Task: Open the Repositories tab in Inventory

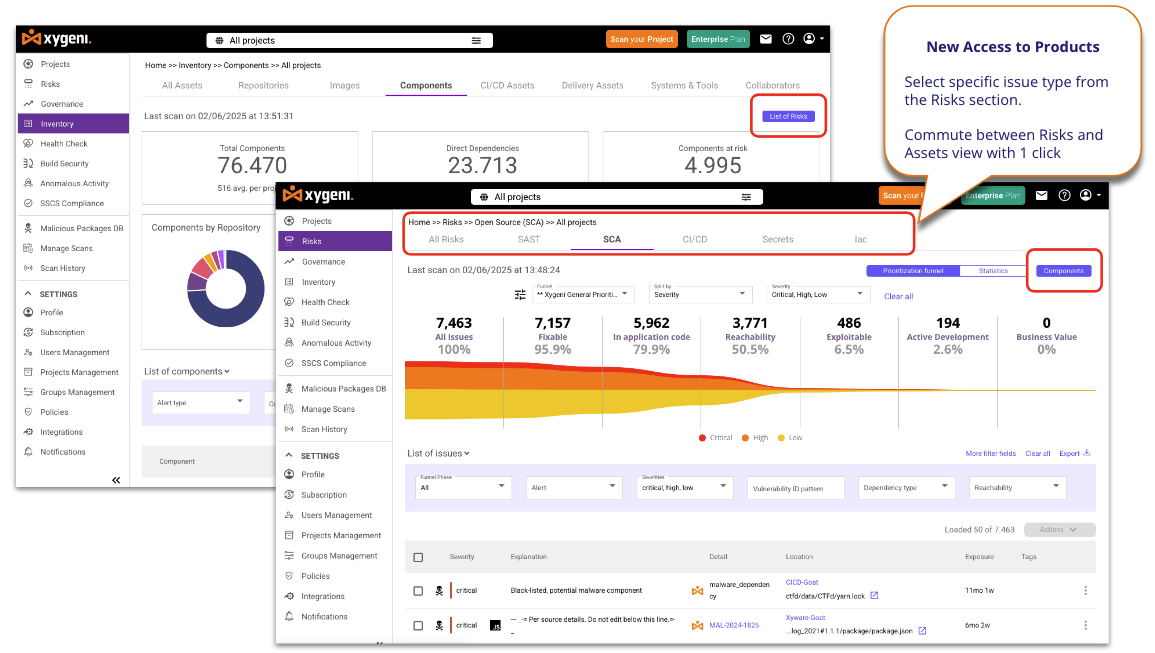Action: 263,85
